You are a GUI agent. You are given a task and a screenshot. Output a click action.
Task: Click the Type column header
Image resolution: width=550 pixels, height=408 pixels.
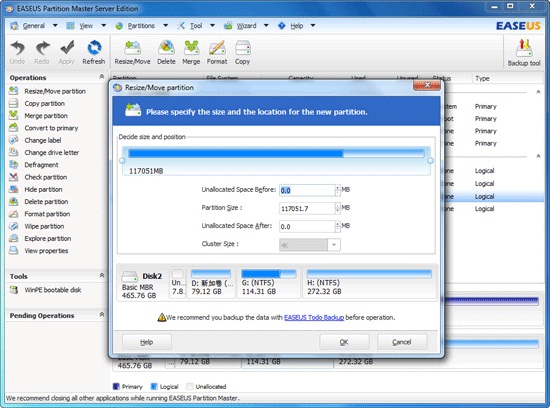coord(483,79)
